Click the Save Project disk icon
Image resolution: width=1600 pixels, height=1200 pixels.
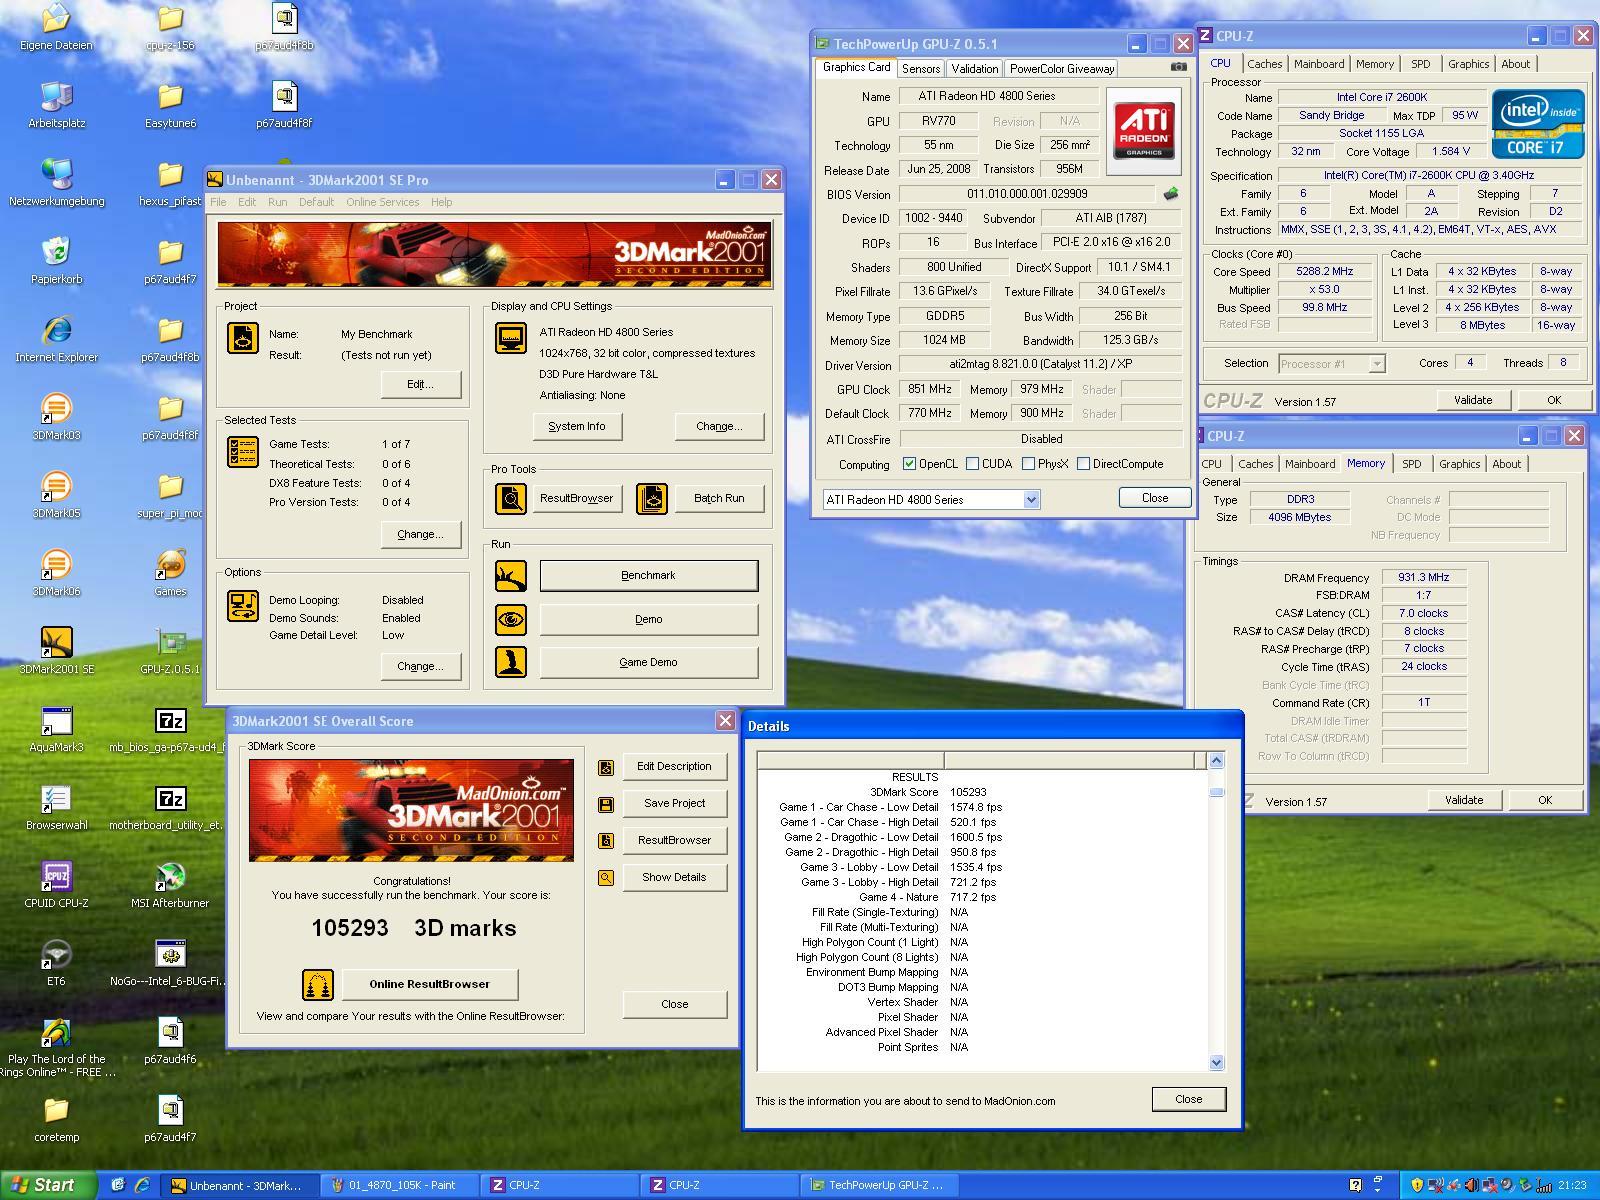pyautogui.click(x=605, y=804)
